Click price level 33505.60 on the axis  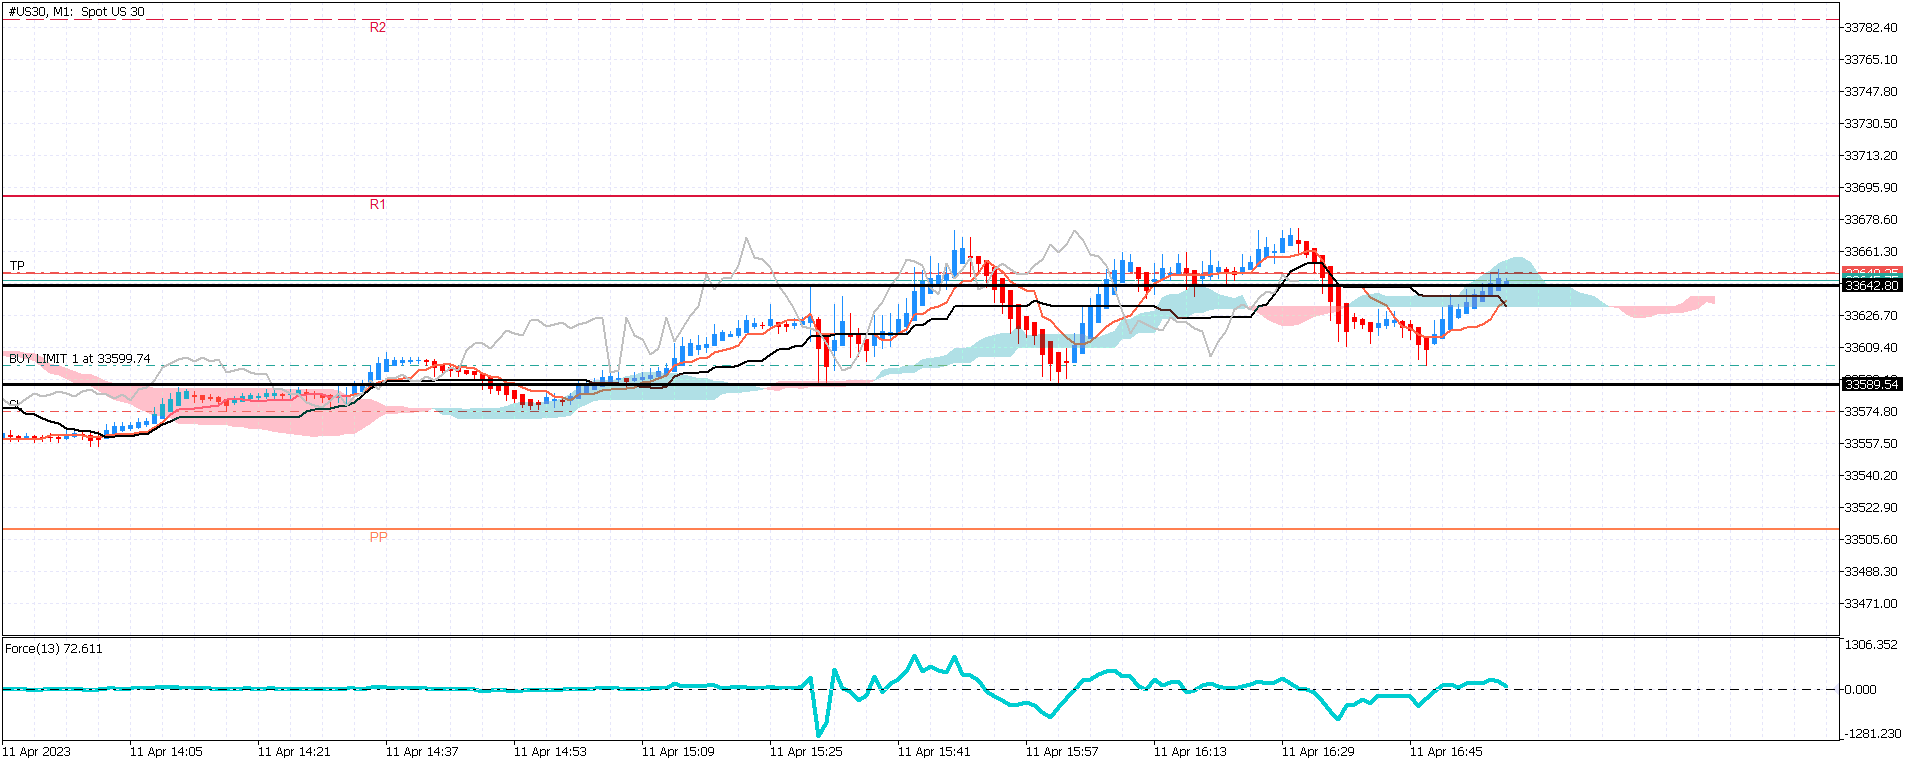[1871, 540]
